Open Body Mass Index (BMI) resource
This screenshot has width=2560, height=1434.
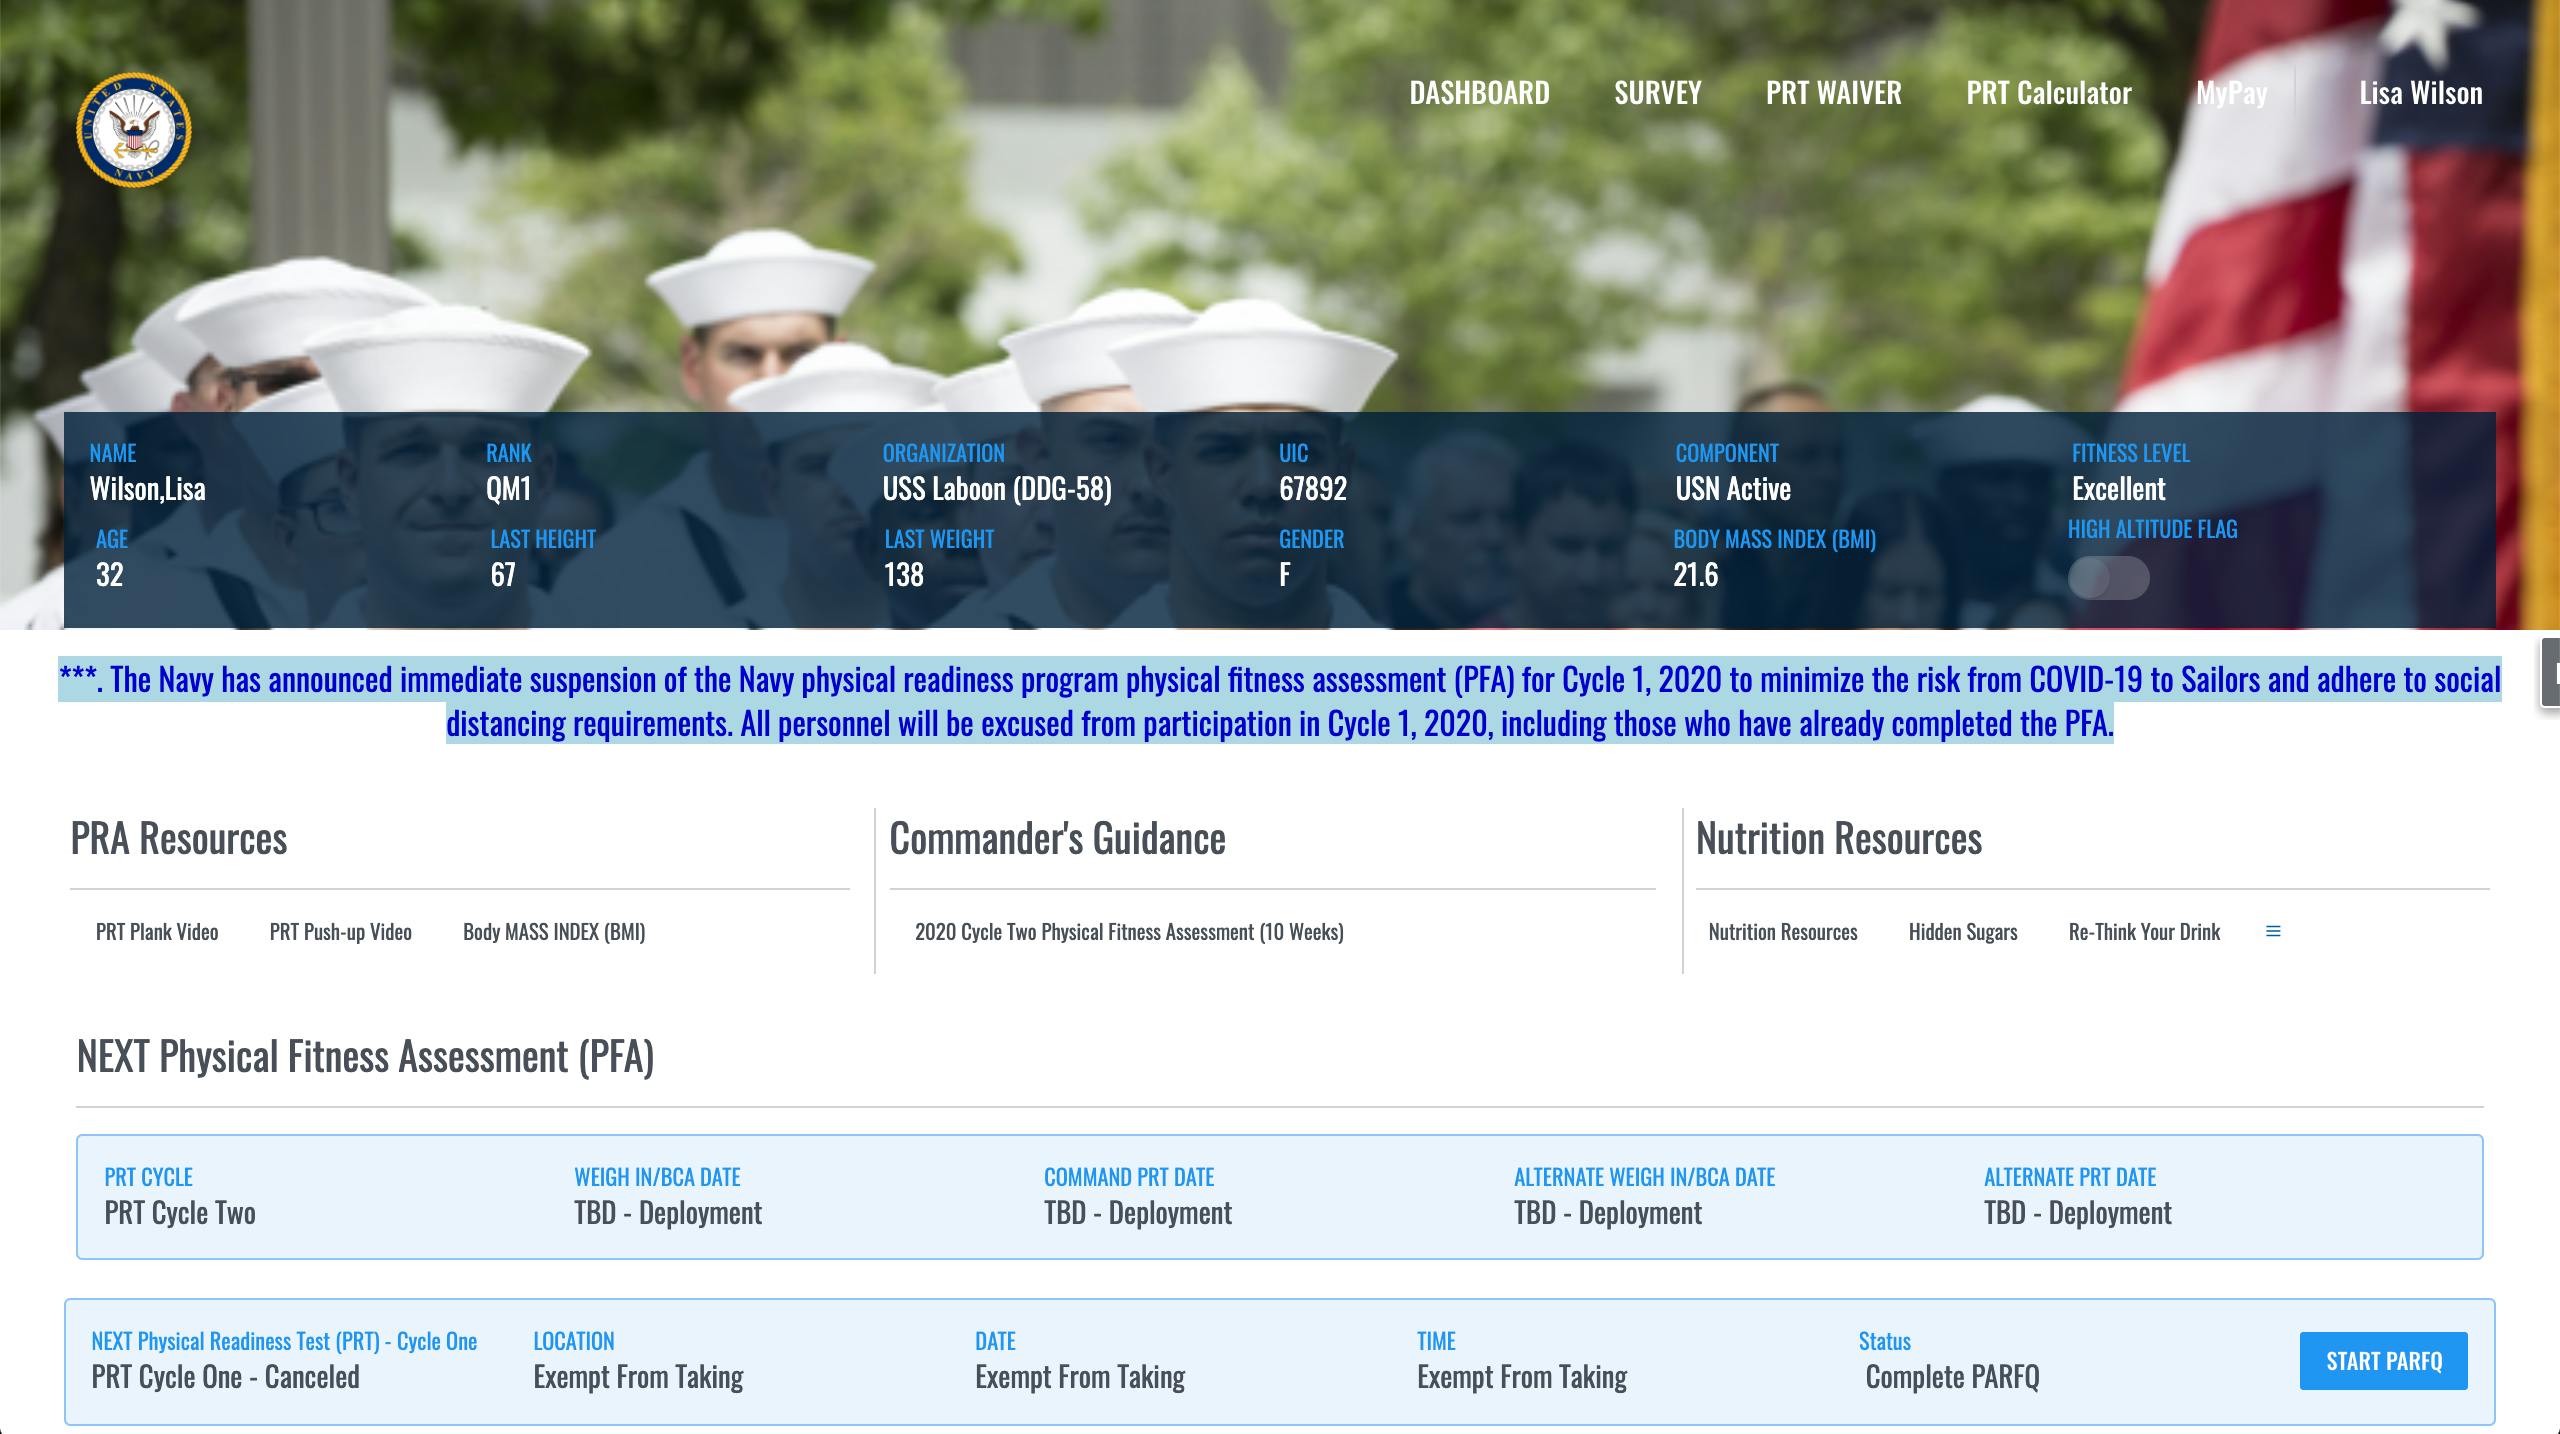[554, 932]
